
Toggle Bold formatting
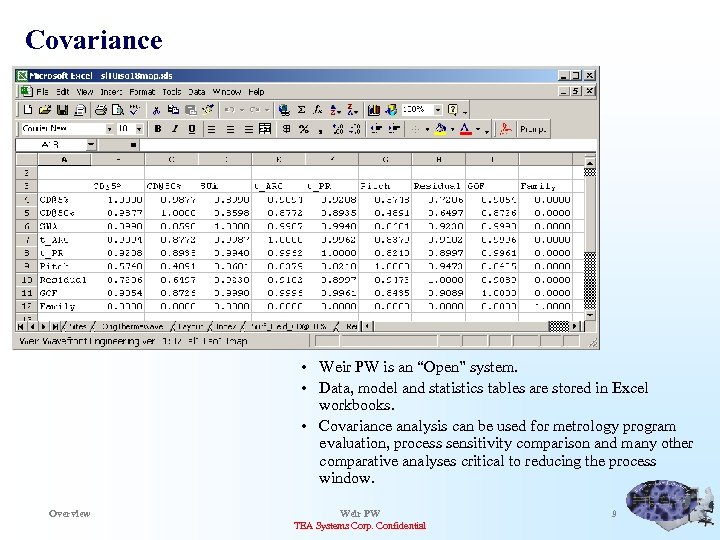coord(158,129)
